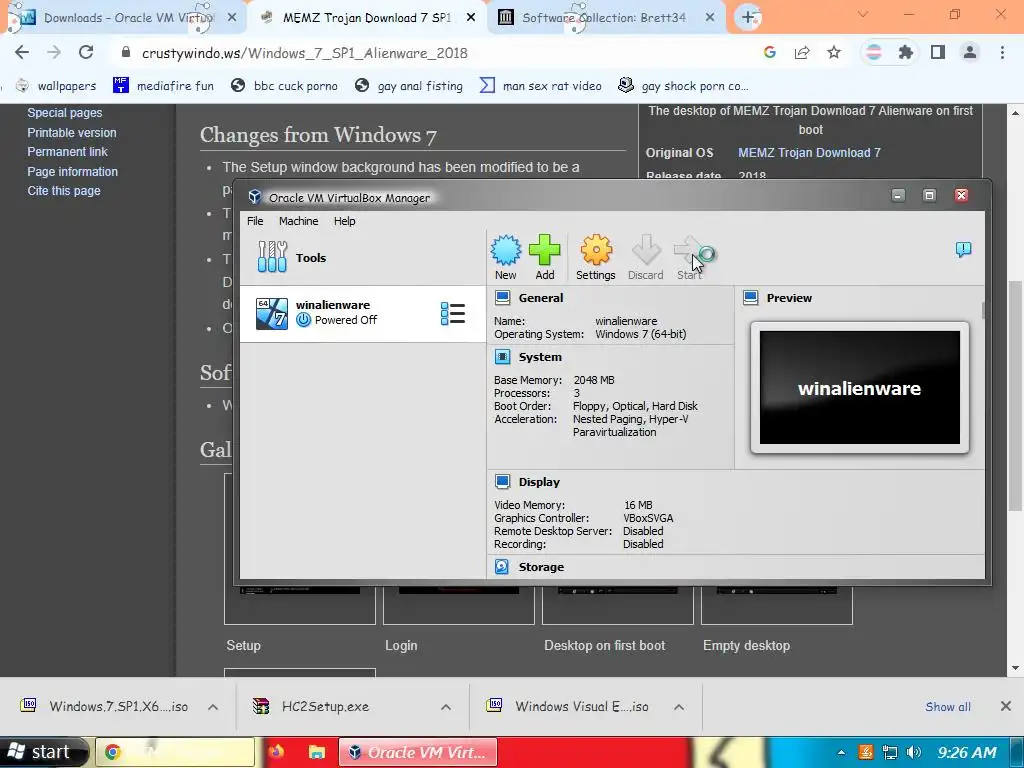Click the web page vertical scrollbar
Viewport: 1024px width, 768px height.
pyautogui.click(x=1016, y=395)
